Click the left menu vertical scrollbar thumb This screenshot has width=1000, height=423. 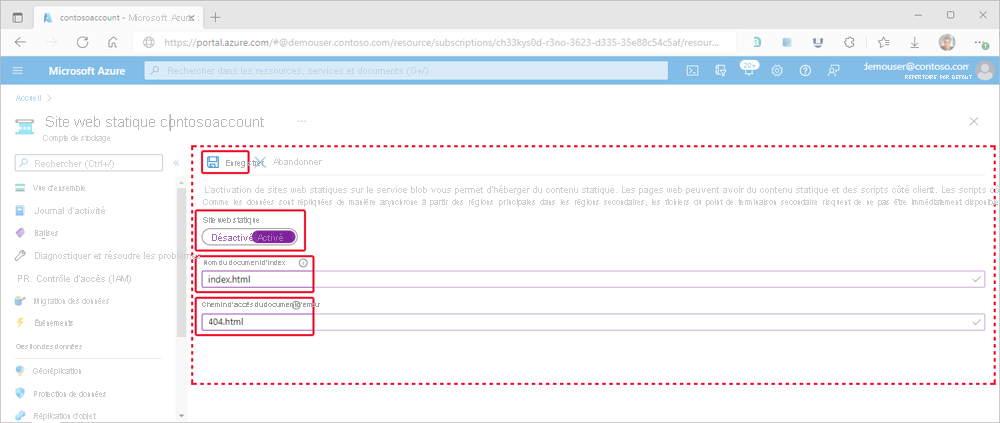point(181,263)
